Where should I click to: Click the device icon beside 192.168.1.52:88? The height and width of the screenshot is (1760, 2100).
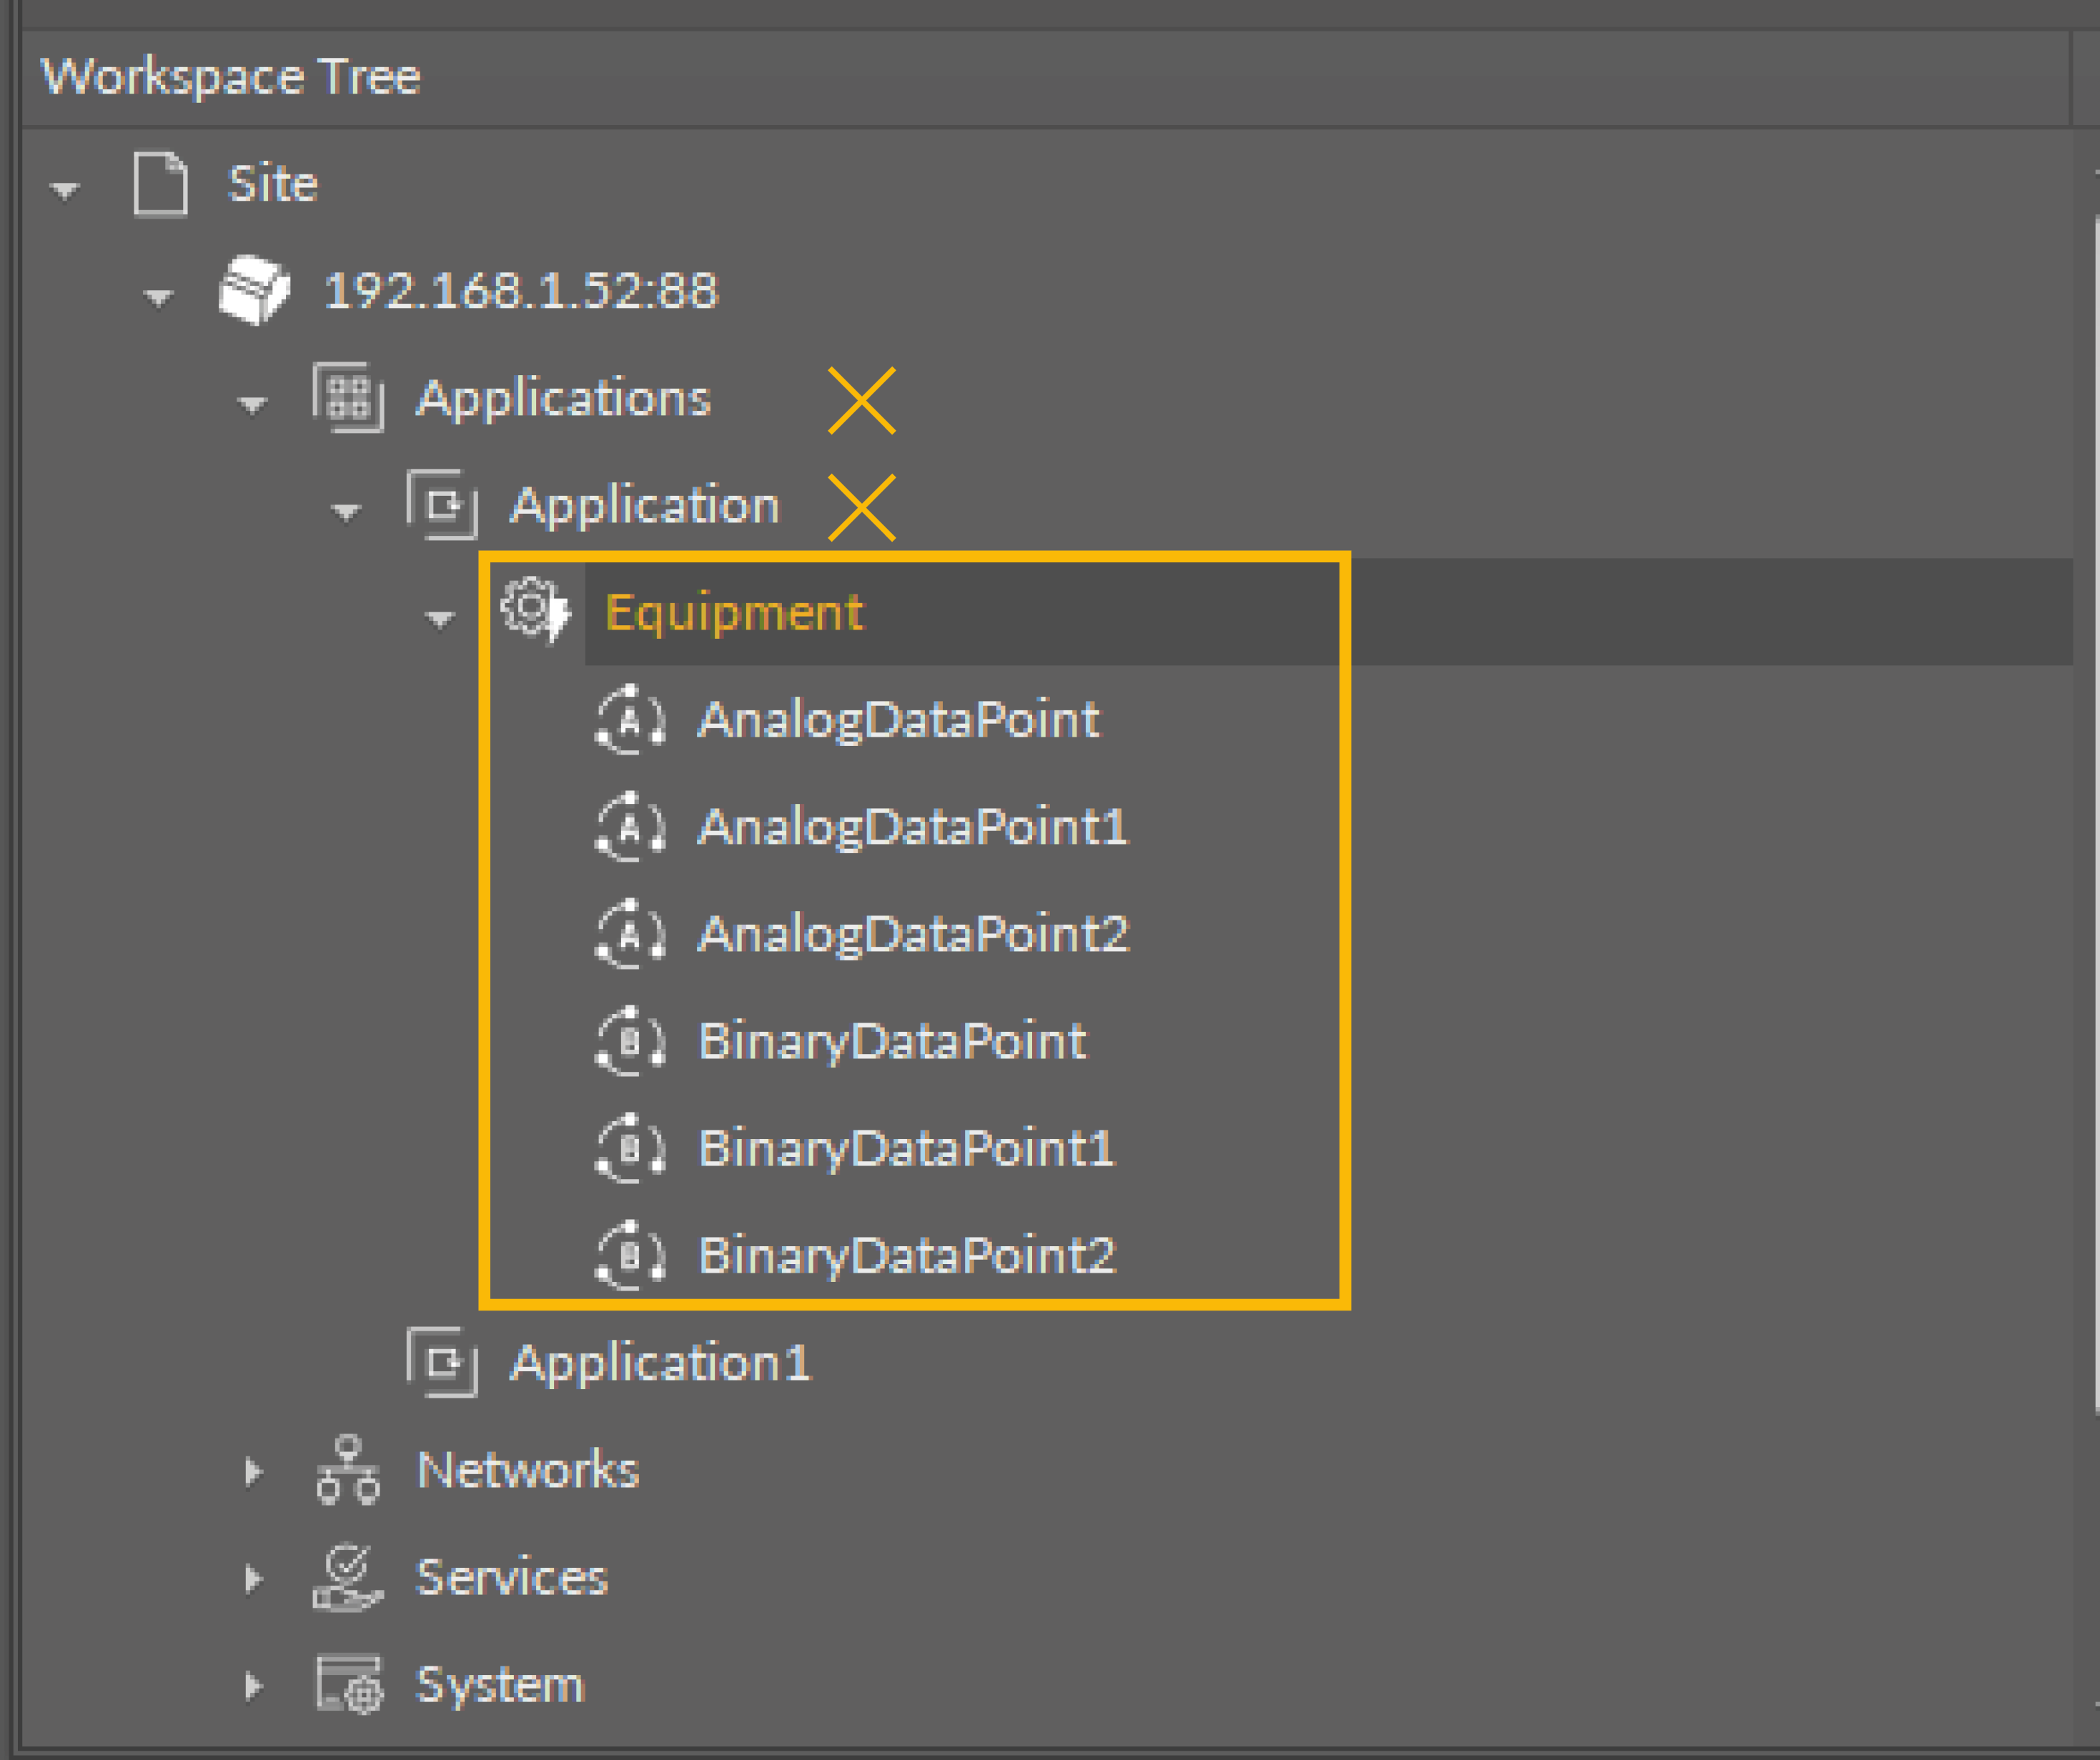coord(254,290)
